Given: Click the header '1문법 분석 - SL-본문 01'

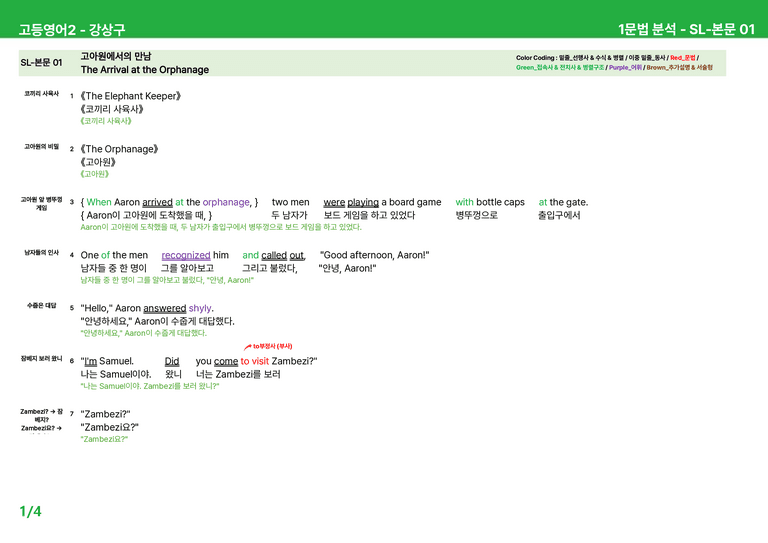Looking at the screenshot, I should click(x=686, y=29).
